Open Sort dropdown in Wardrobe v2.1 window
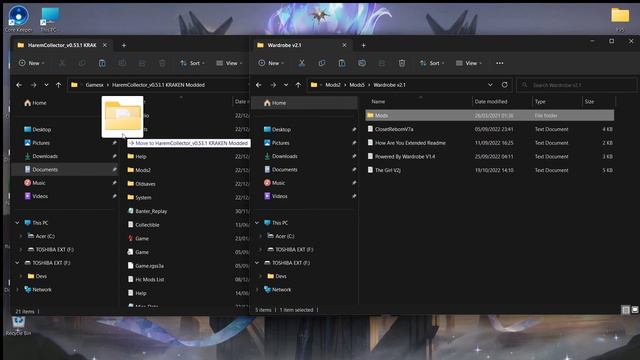Screen dimensions: 640x360 [x=432, y=63]
